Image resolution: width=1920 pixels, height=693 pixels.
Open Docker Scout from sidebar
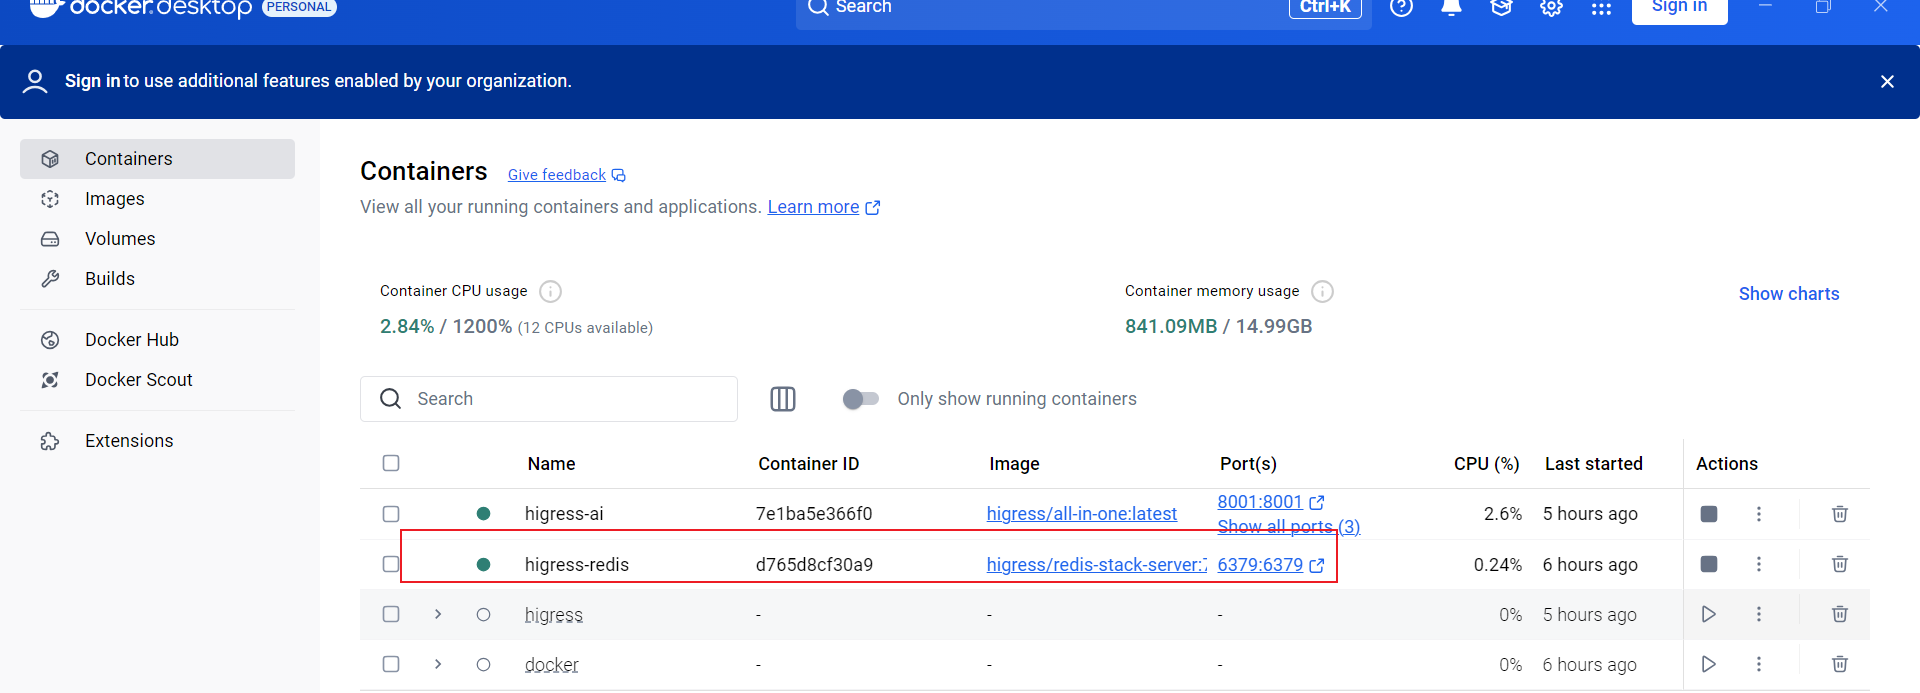tap(157, 380)
